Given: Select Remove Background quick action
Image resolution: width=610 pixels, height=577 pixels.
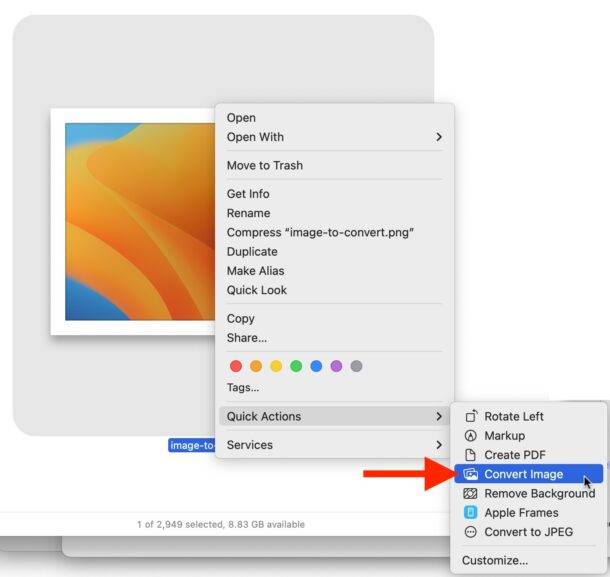Looking at the screenshot, I should pyautogui.click(x=529, y=493).
